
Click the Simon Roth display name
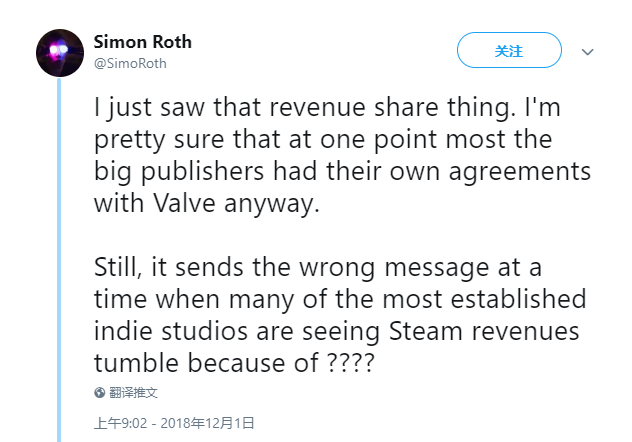pos(143,42)
